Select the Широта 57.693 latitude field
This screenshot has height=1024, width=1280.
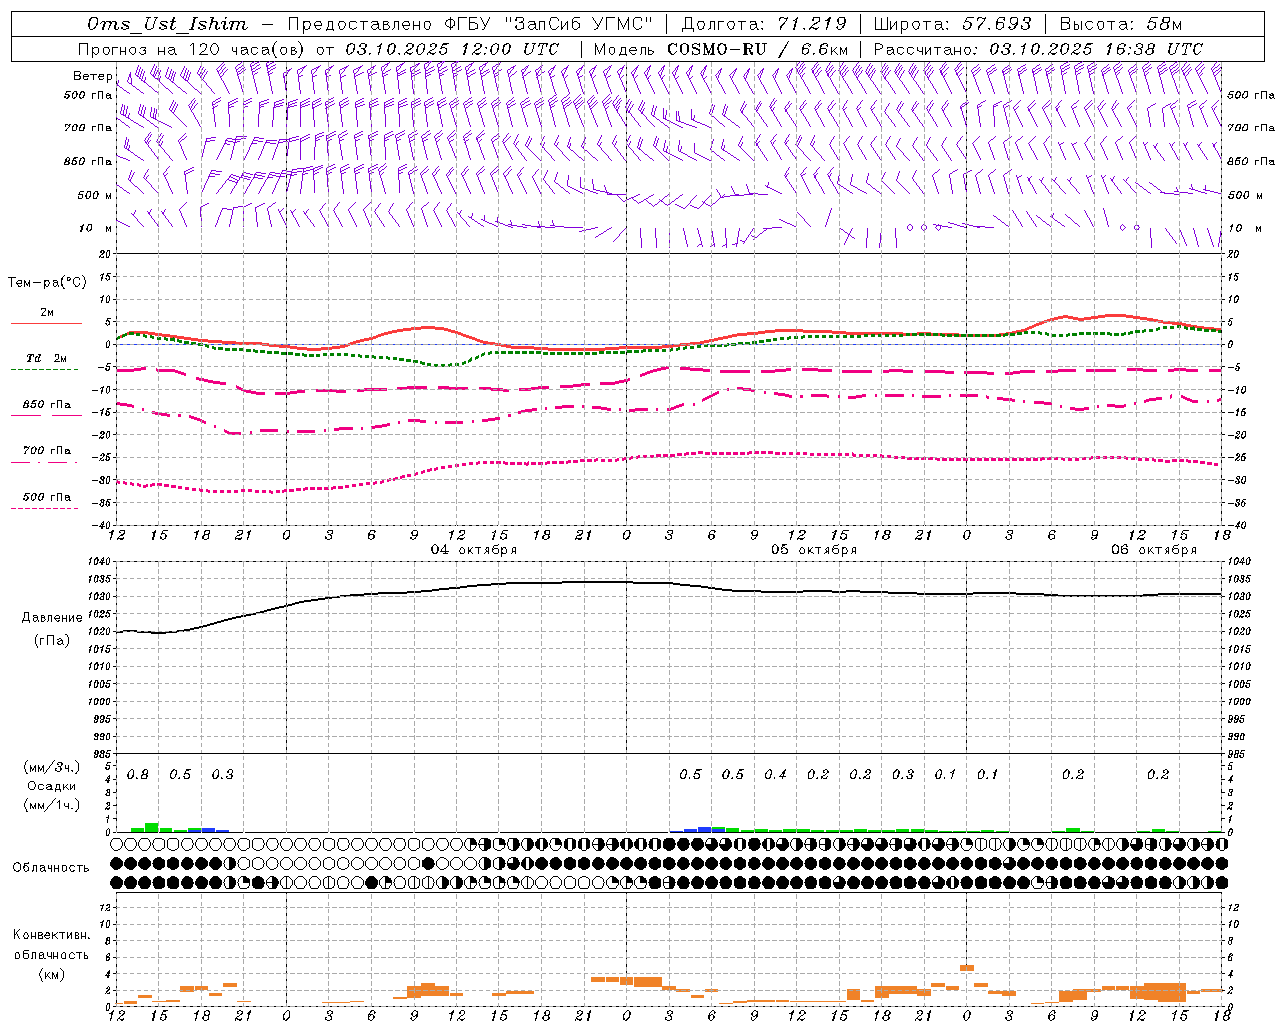tap(952, 24)
